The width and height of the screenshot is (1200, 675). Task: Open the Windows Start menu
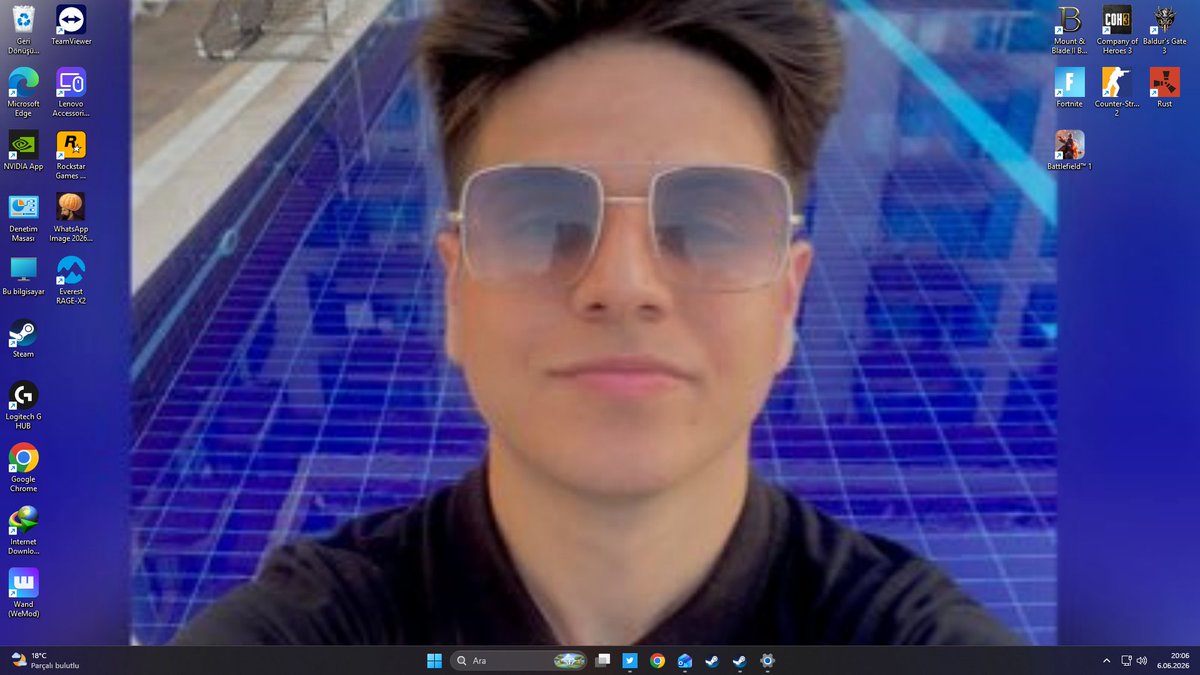[x=435, y=660]
